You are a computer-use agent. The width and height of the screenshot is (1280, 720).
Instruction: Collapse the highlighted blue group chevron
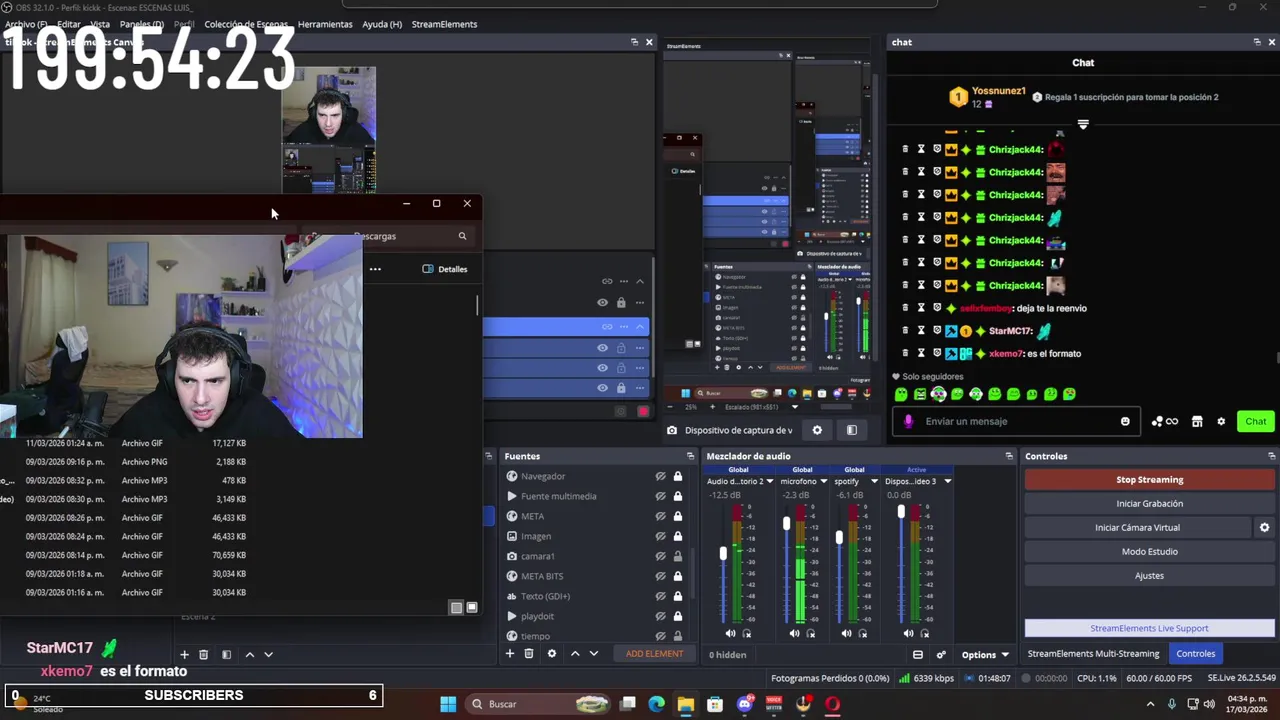coord(640,326)
